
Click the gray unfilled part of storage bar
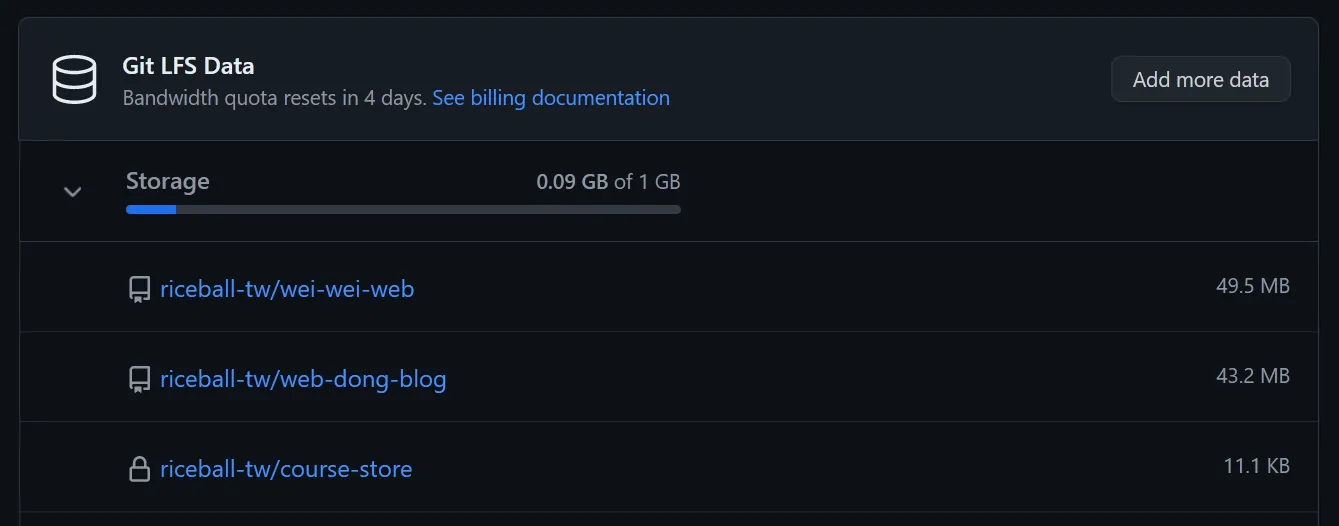[428, 210]
